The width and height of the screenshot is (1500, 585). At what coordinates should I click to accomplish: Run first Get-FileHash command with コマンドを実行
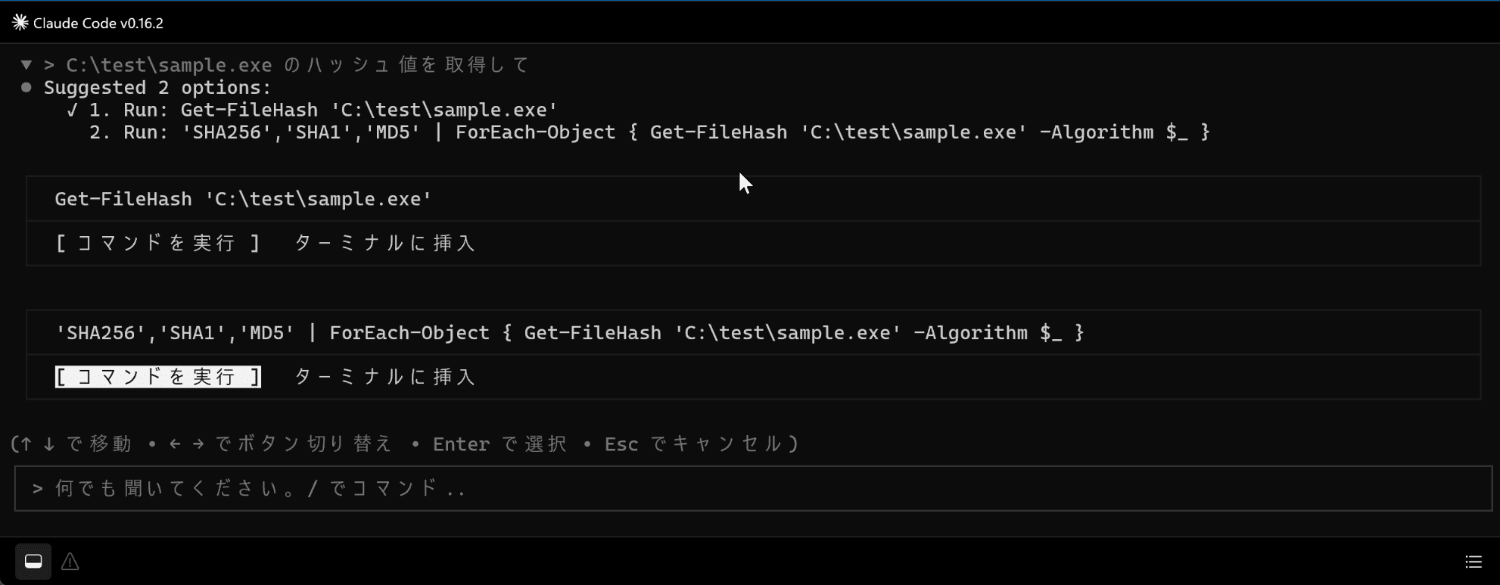click(158, 243)
